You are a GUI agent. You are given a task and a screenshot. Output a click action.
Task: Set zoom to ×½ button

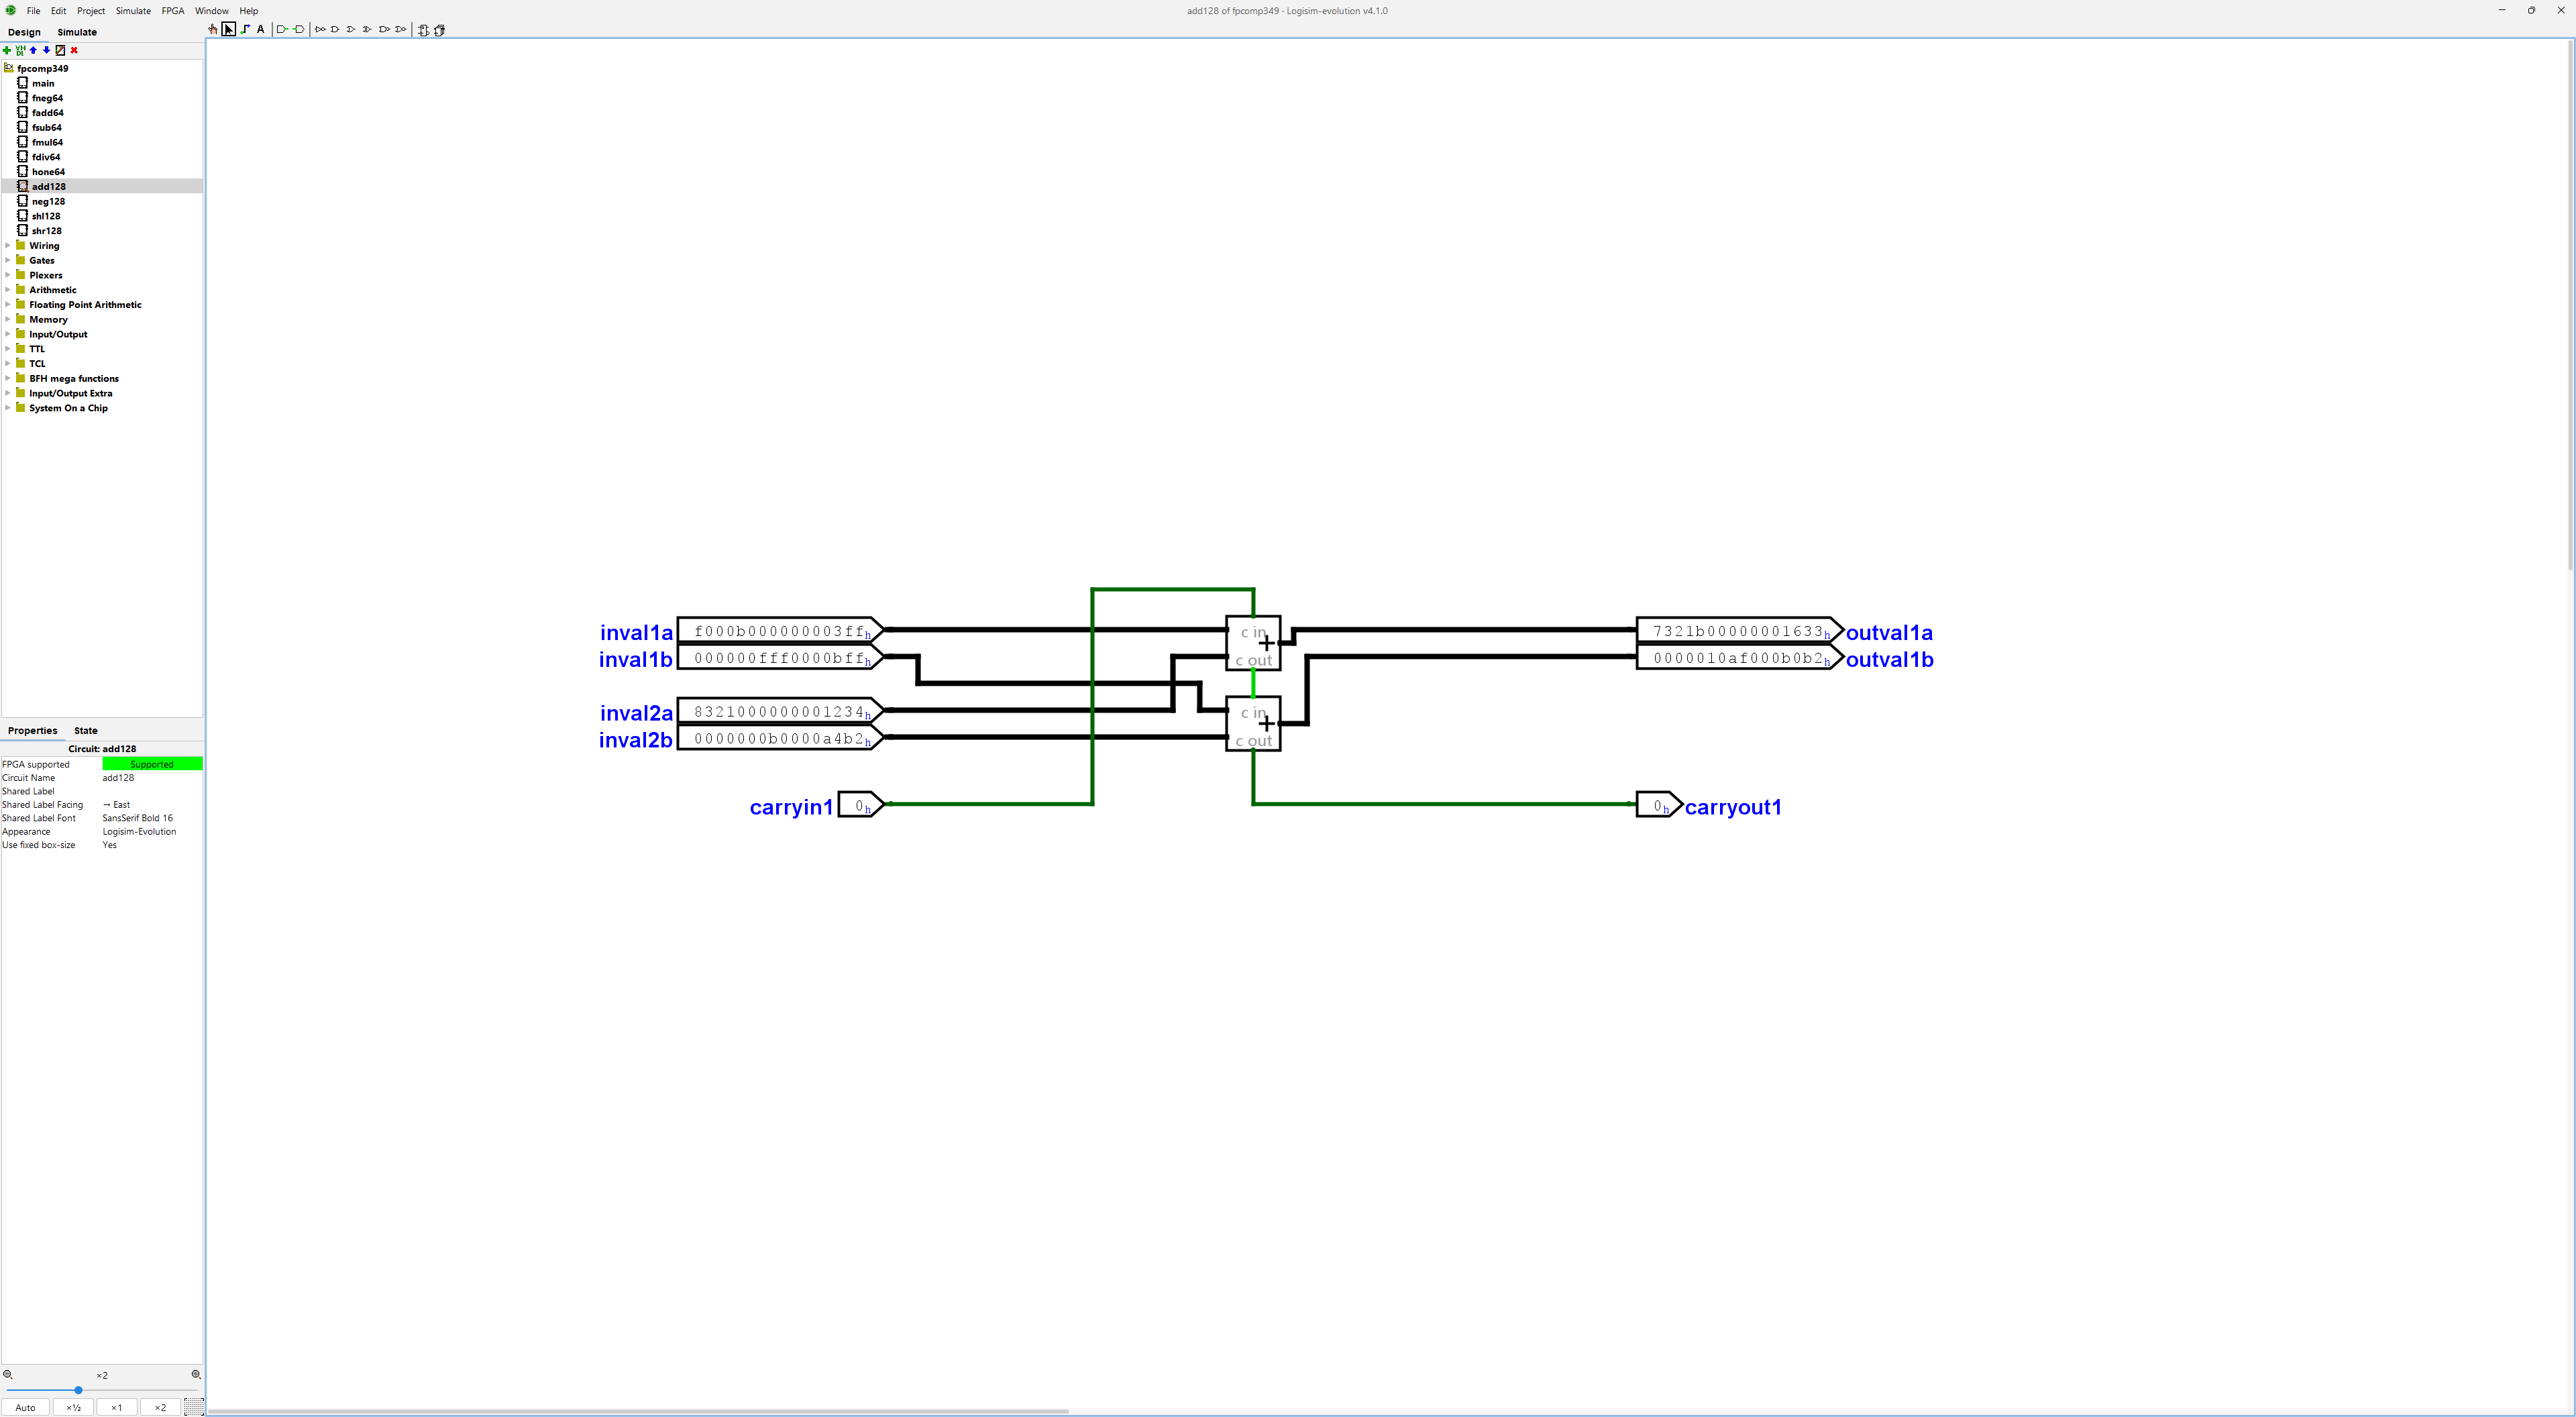click(73, 1407)
